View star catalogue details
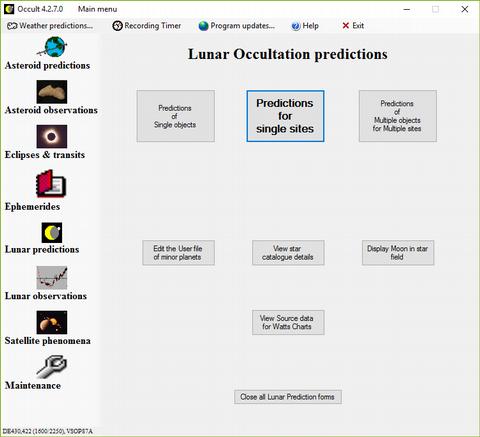Screen dimensions: 480x437 [x=288, y=253]
